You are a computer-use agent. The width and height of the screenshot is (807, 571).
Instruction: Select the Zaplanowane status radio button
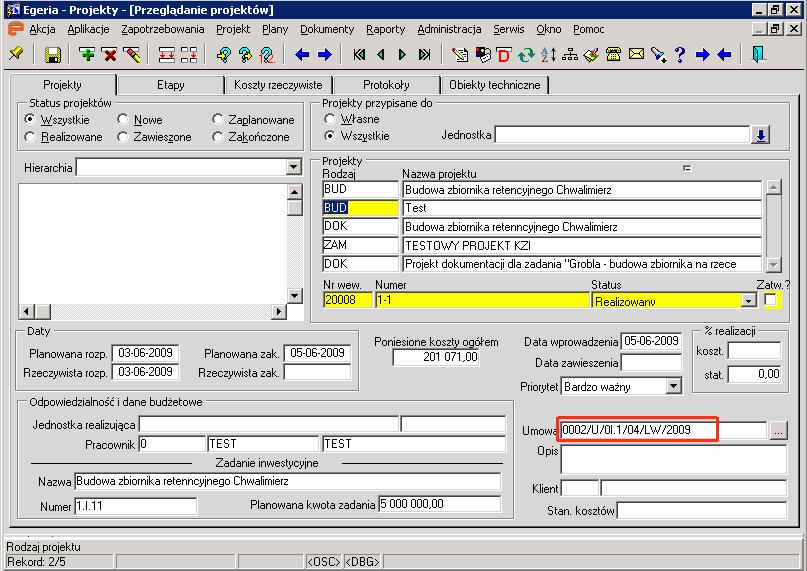click(218, 119)
